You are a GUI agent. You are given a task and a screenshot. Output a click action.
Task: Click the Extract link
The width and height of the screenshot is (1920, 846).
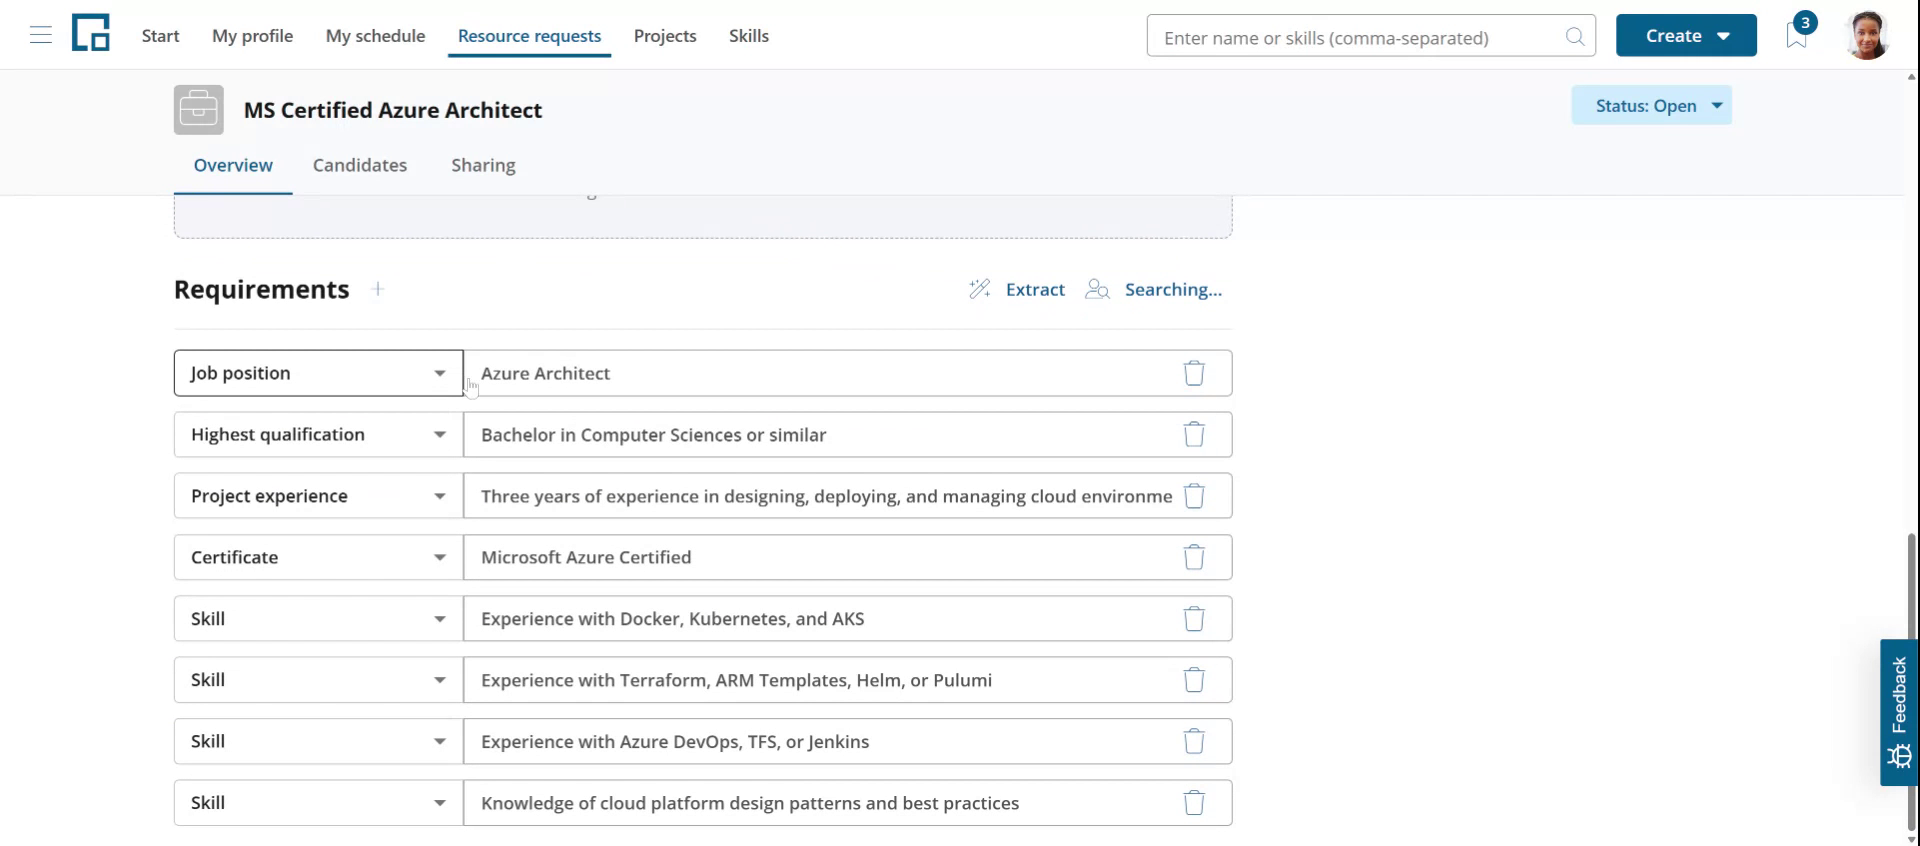pos(1035,289)
